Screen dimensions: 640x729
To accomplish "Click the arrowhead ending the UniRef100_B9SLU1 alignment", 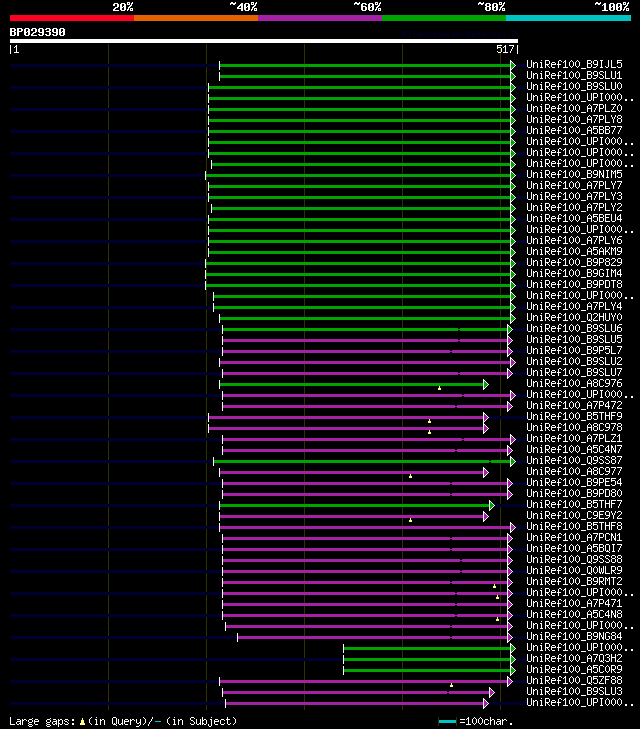I will pos(513,76).
